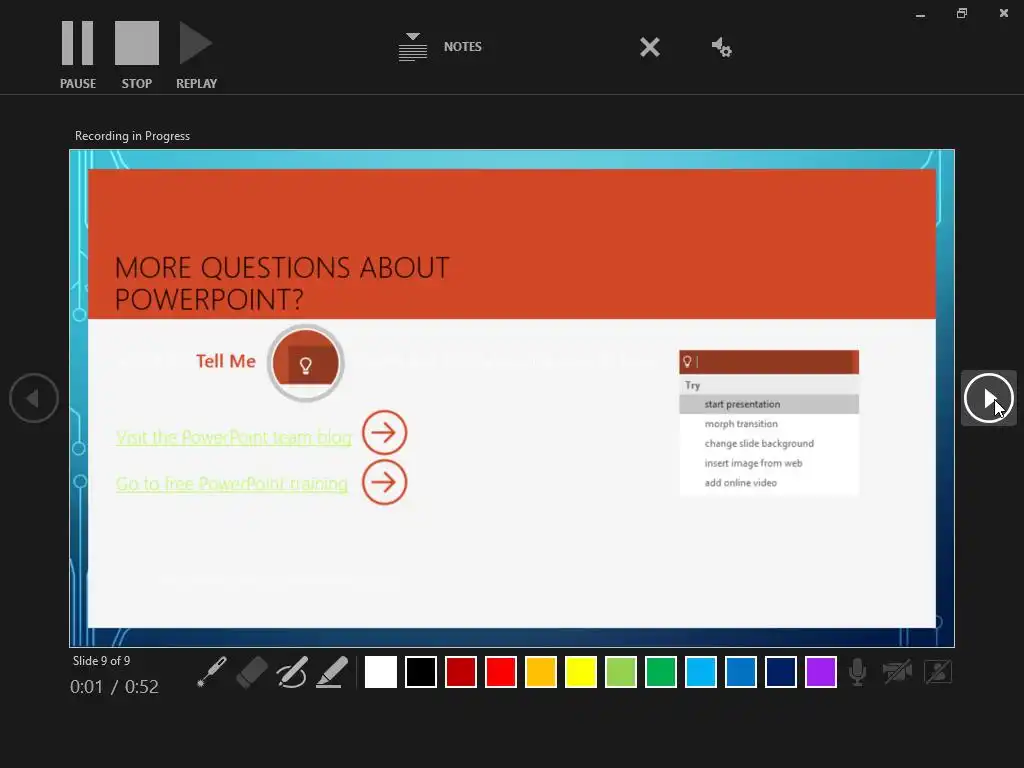Choose the bright red ink color
This screenshot has width=1024, height=768.
click(501, 672)
